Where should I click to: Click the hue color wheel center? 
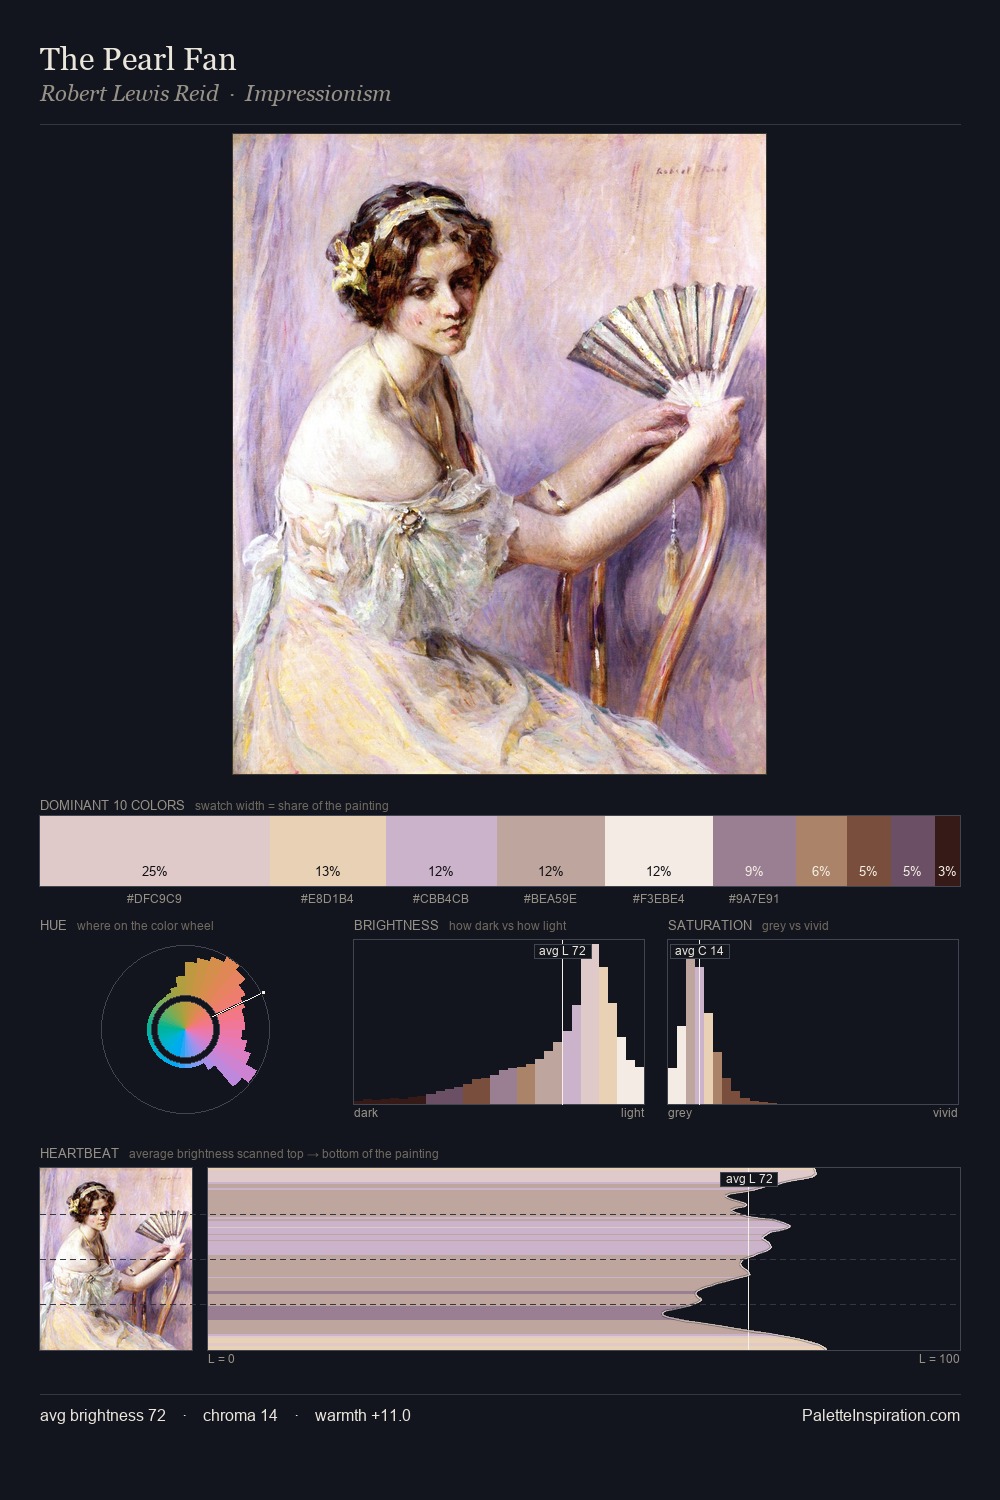tap(185, 1028)
